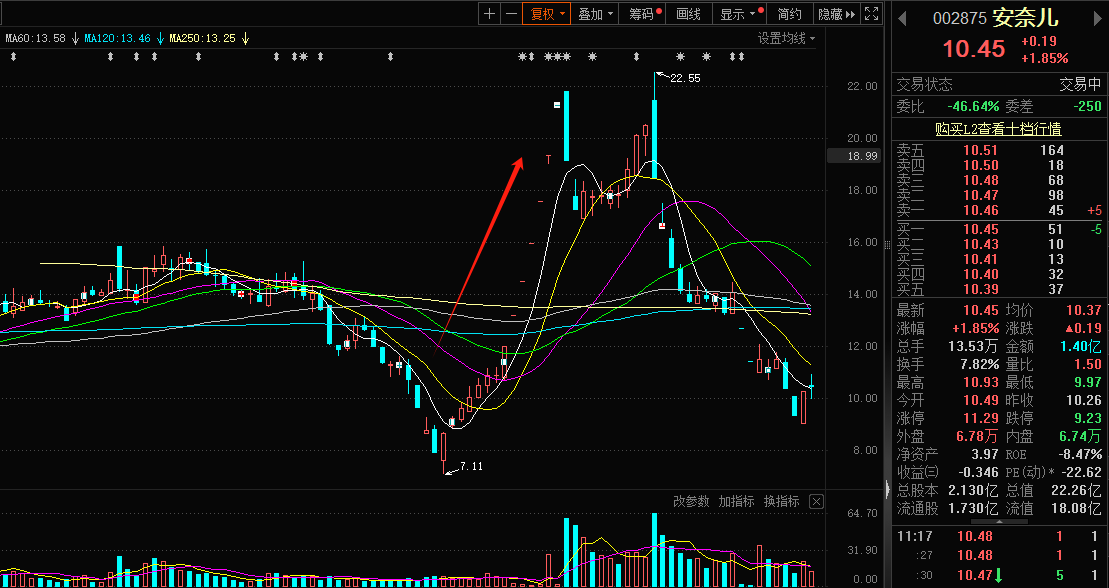Screen dimensions: 1109x588
Task: Click the 总手 value 13.53万
Action: tap(973, 347)
